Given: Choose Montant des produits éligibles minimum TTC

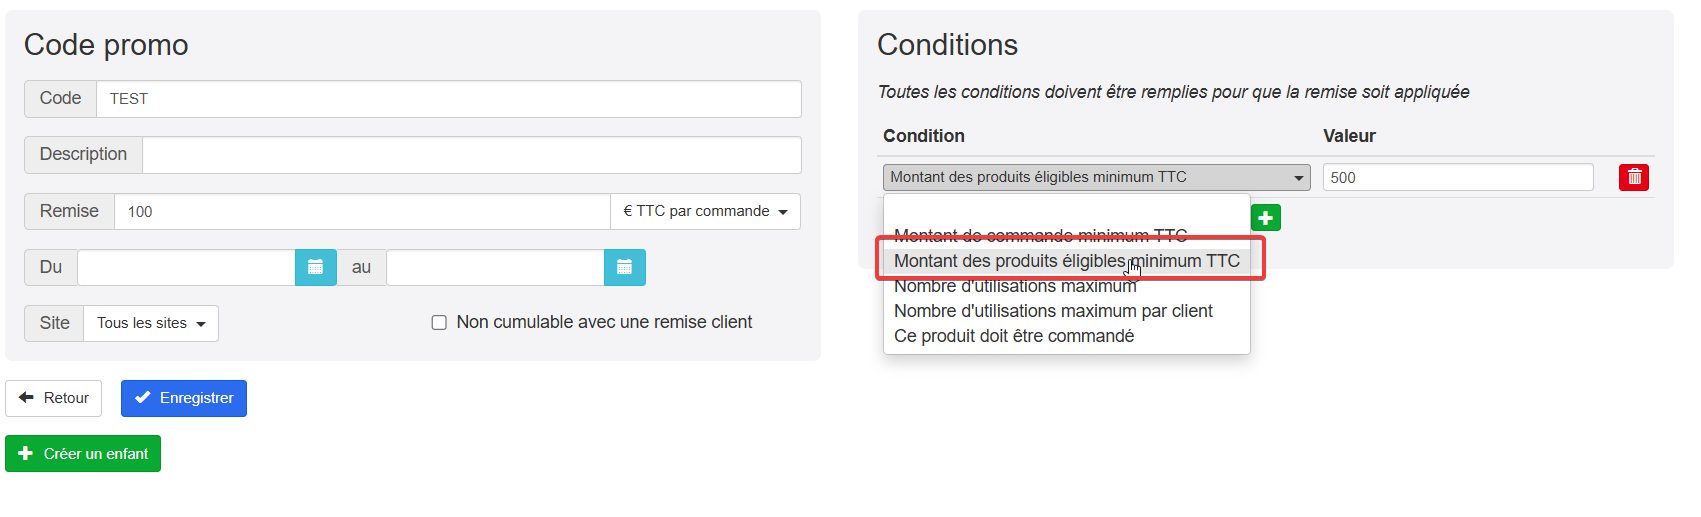Looking at the screenshot, I should pyautogui.click(x=1066, y=261).
